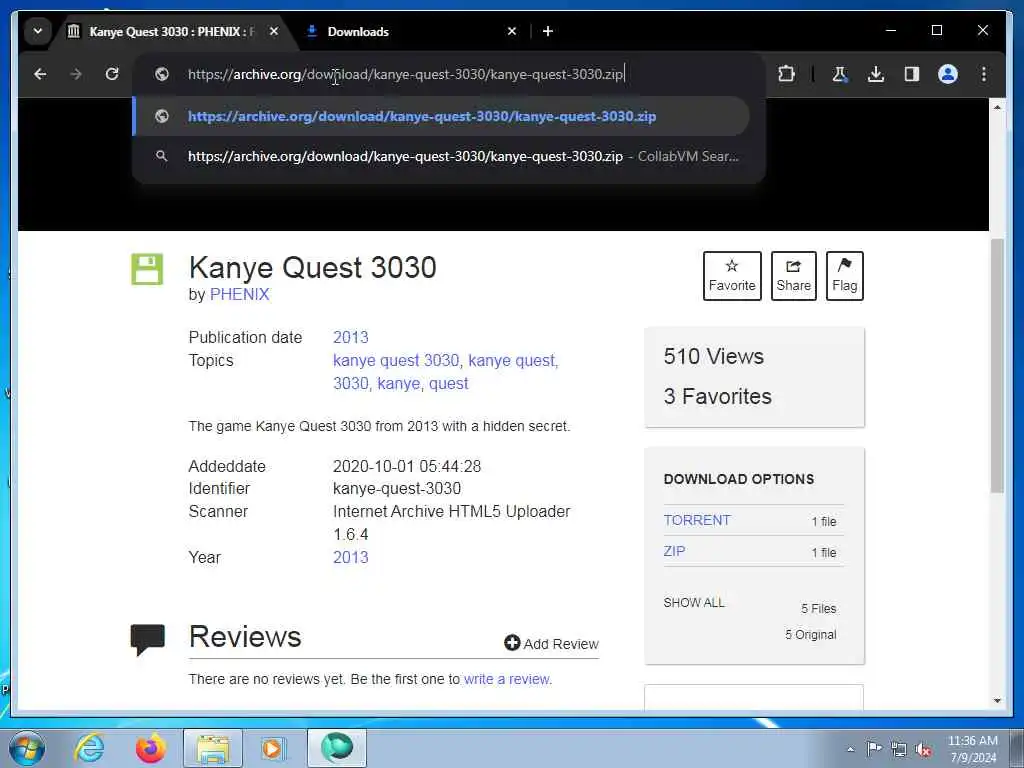
Task: Open the Chrome three-dot menu
Action: (984, 74)
